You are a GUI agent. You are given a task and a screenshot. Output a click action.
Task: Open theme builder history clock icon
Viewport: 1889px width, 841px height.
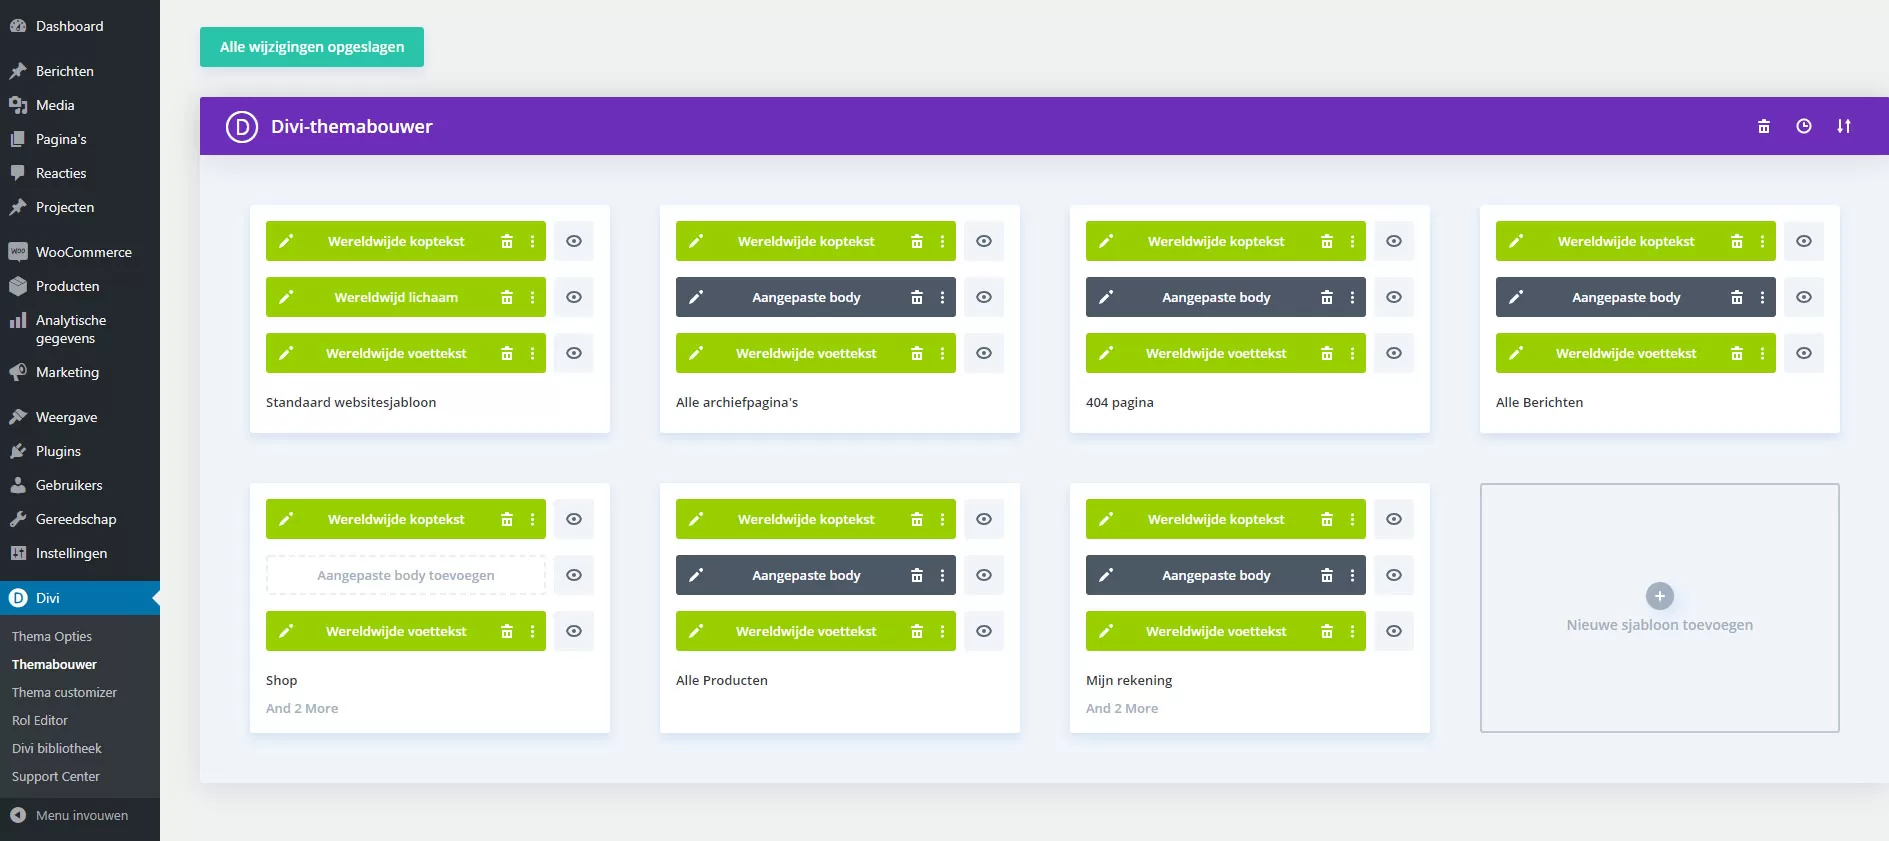[1804, 126]
